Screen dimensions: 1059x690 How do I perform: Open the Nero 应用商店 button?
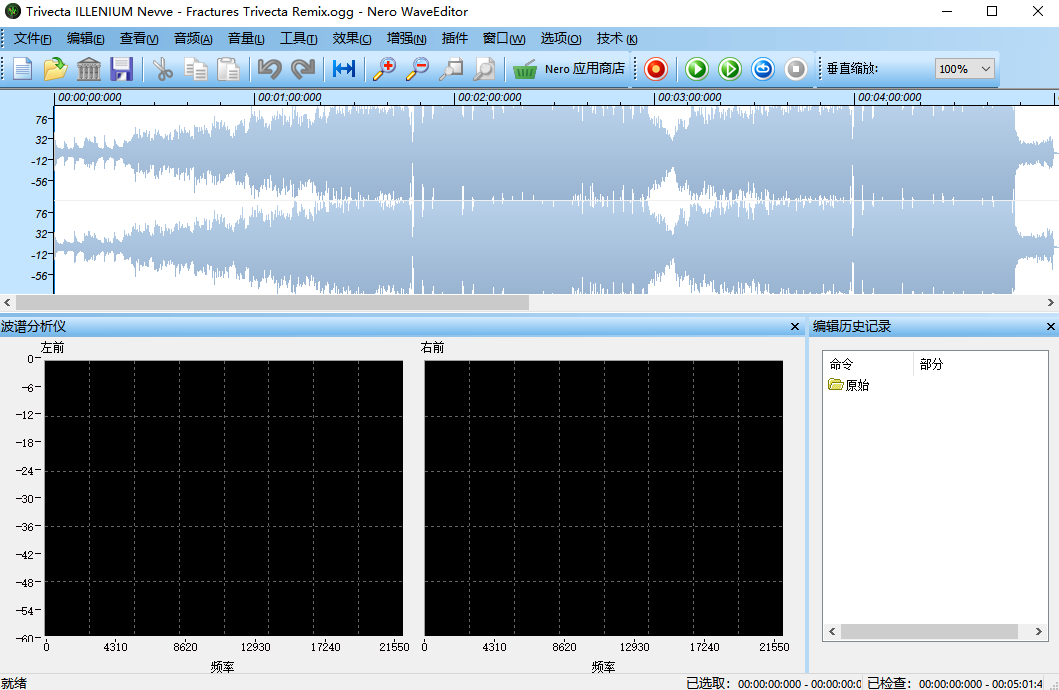pos(568,69)
